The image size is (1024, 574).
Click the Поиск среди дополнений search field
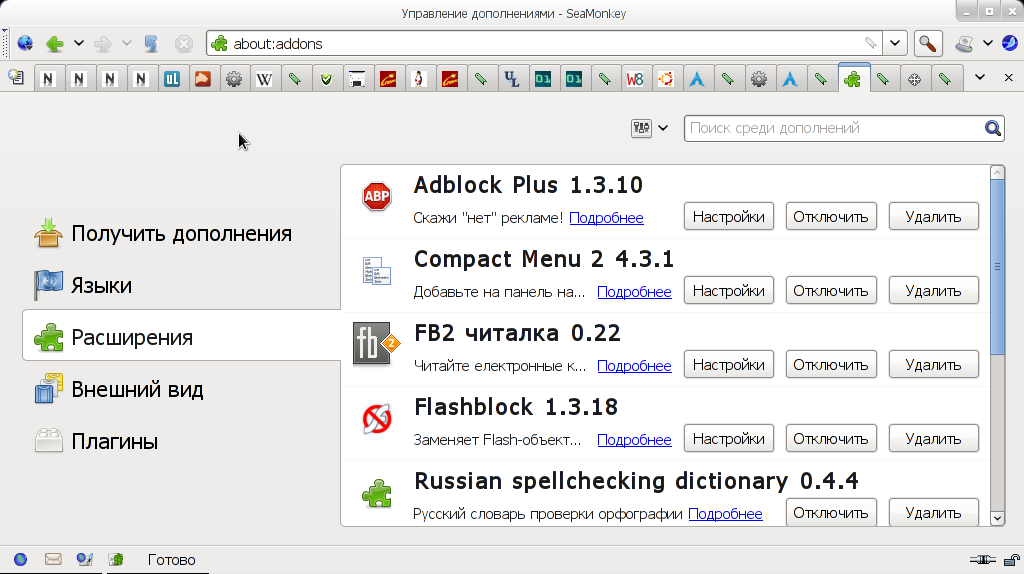click(835, 128)
